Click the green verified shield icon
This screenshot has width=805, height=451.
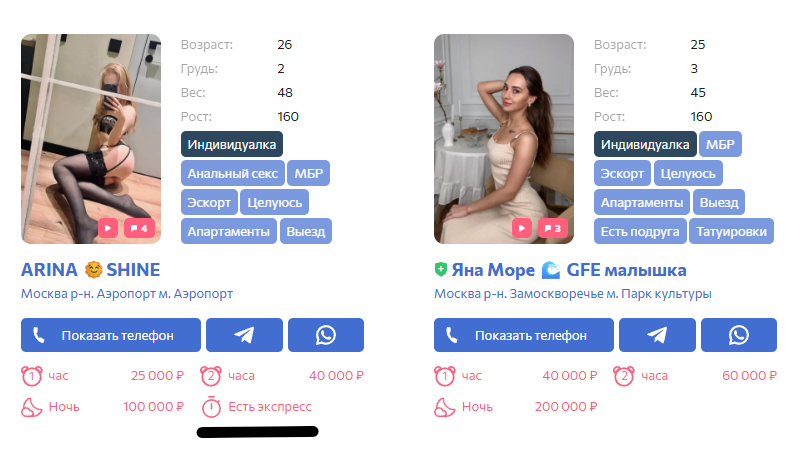[440, 270]
